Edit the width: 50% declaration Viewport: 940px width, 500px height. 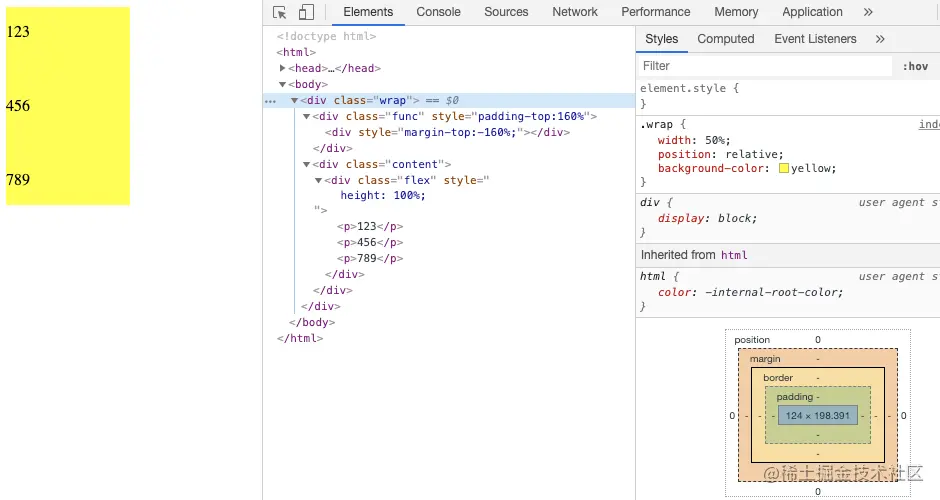coord(694,140)
